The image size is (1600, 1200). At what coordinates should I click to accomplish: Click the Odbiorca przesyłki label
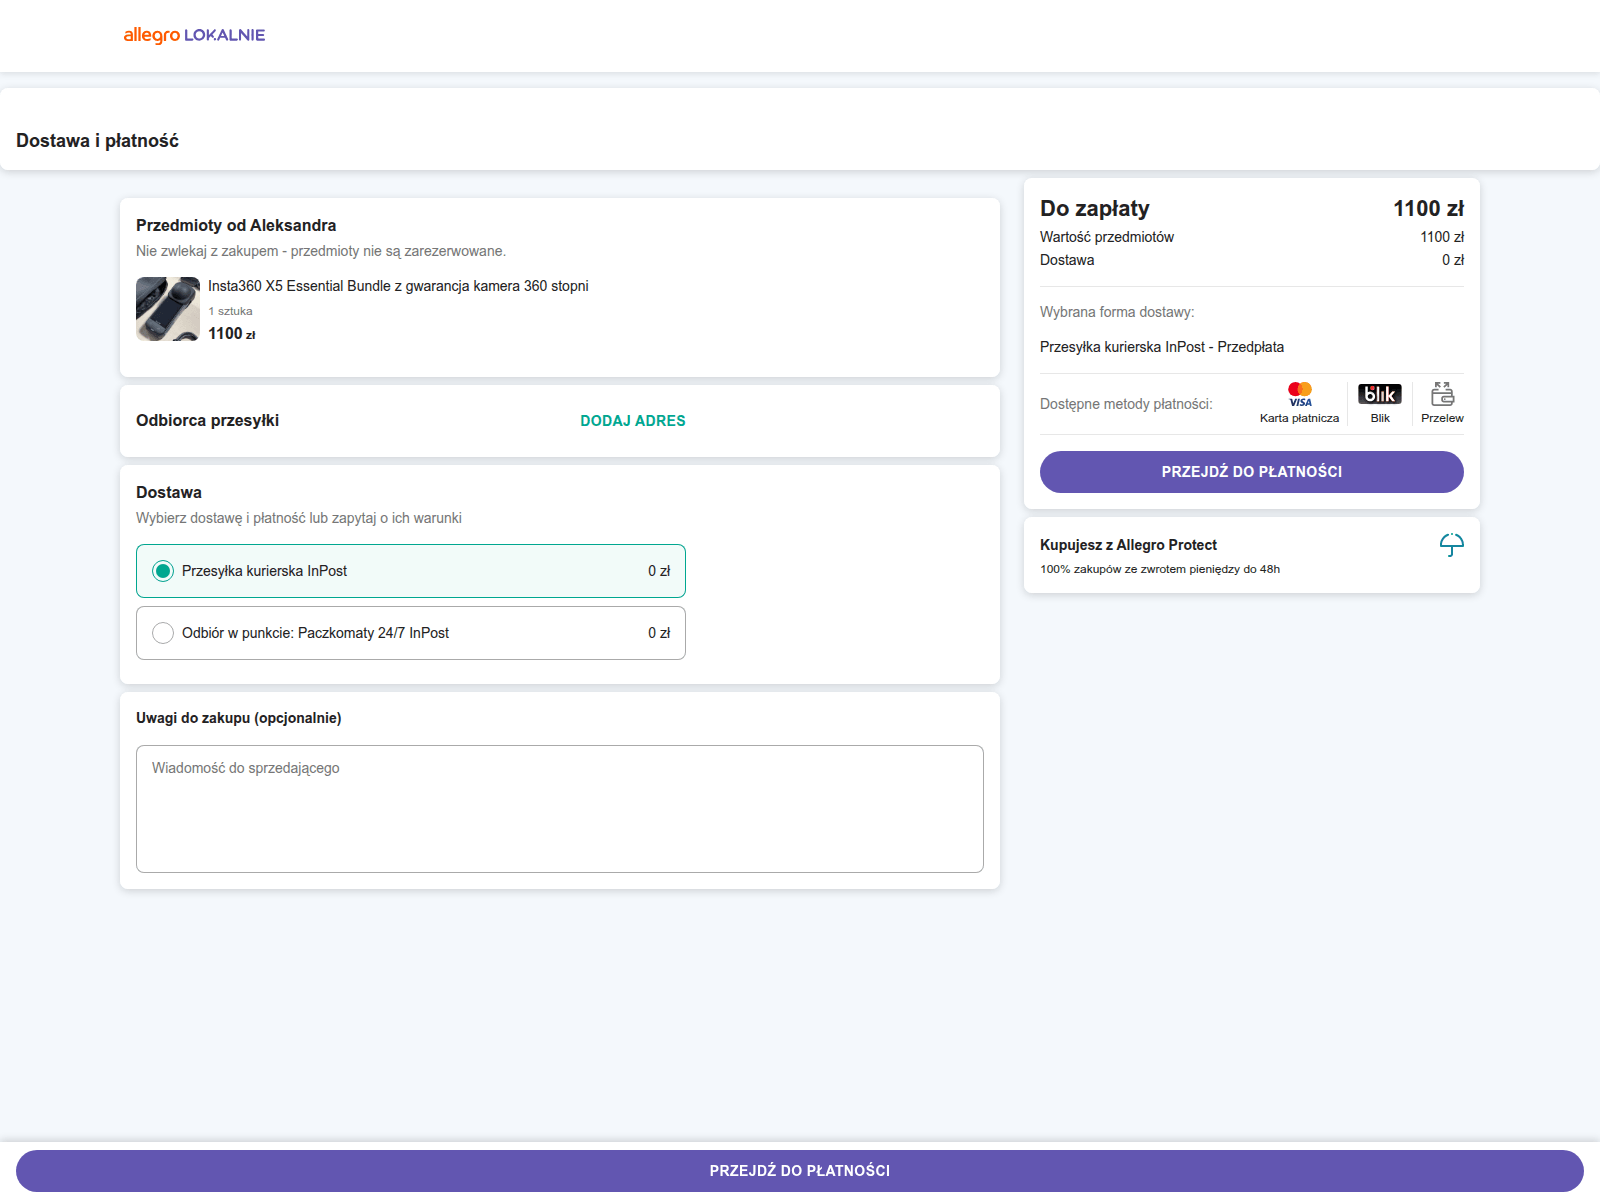tap(207, 421)
